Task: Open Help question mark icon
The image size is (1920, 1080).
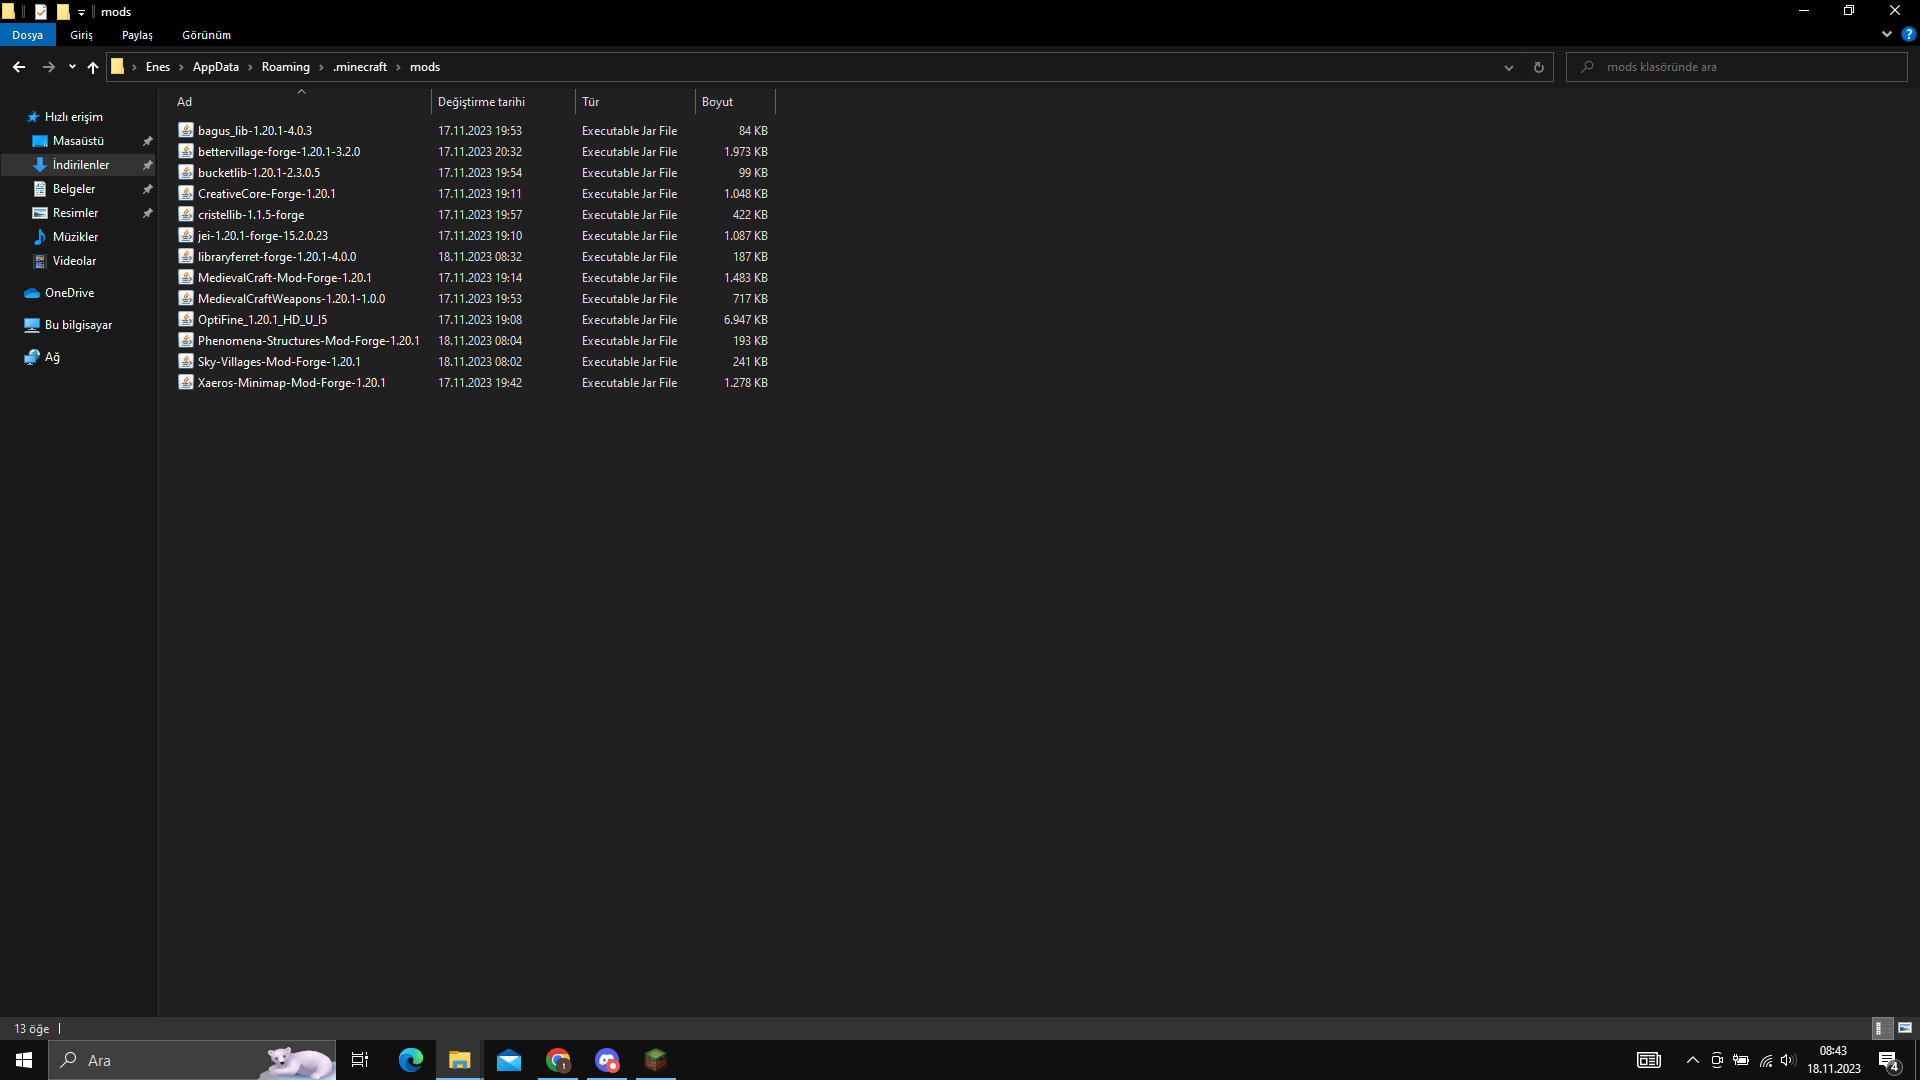Action: [1908, 34]
